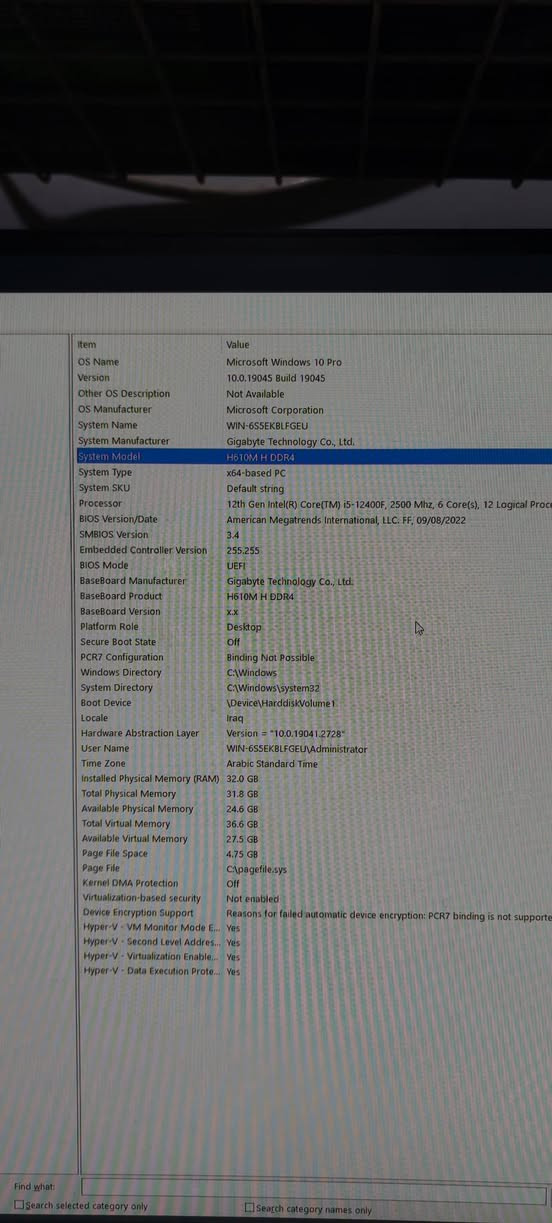Select Hyper-V Virtualization Enabled row
The image size is (552, 1223).
(313, 957)
